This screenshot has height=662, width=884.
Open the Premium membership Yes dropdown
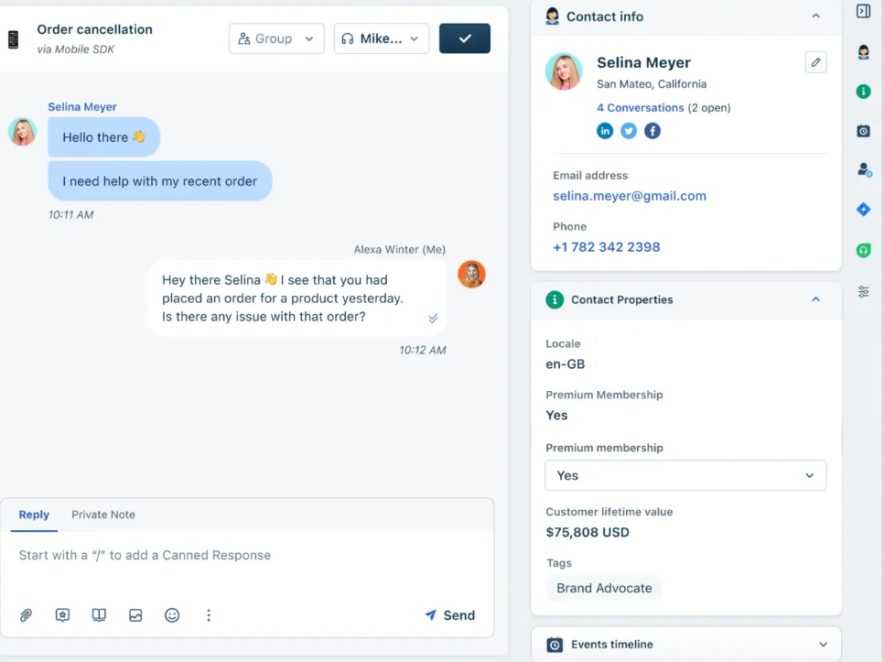(x=686, y=475)
